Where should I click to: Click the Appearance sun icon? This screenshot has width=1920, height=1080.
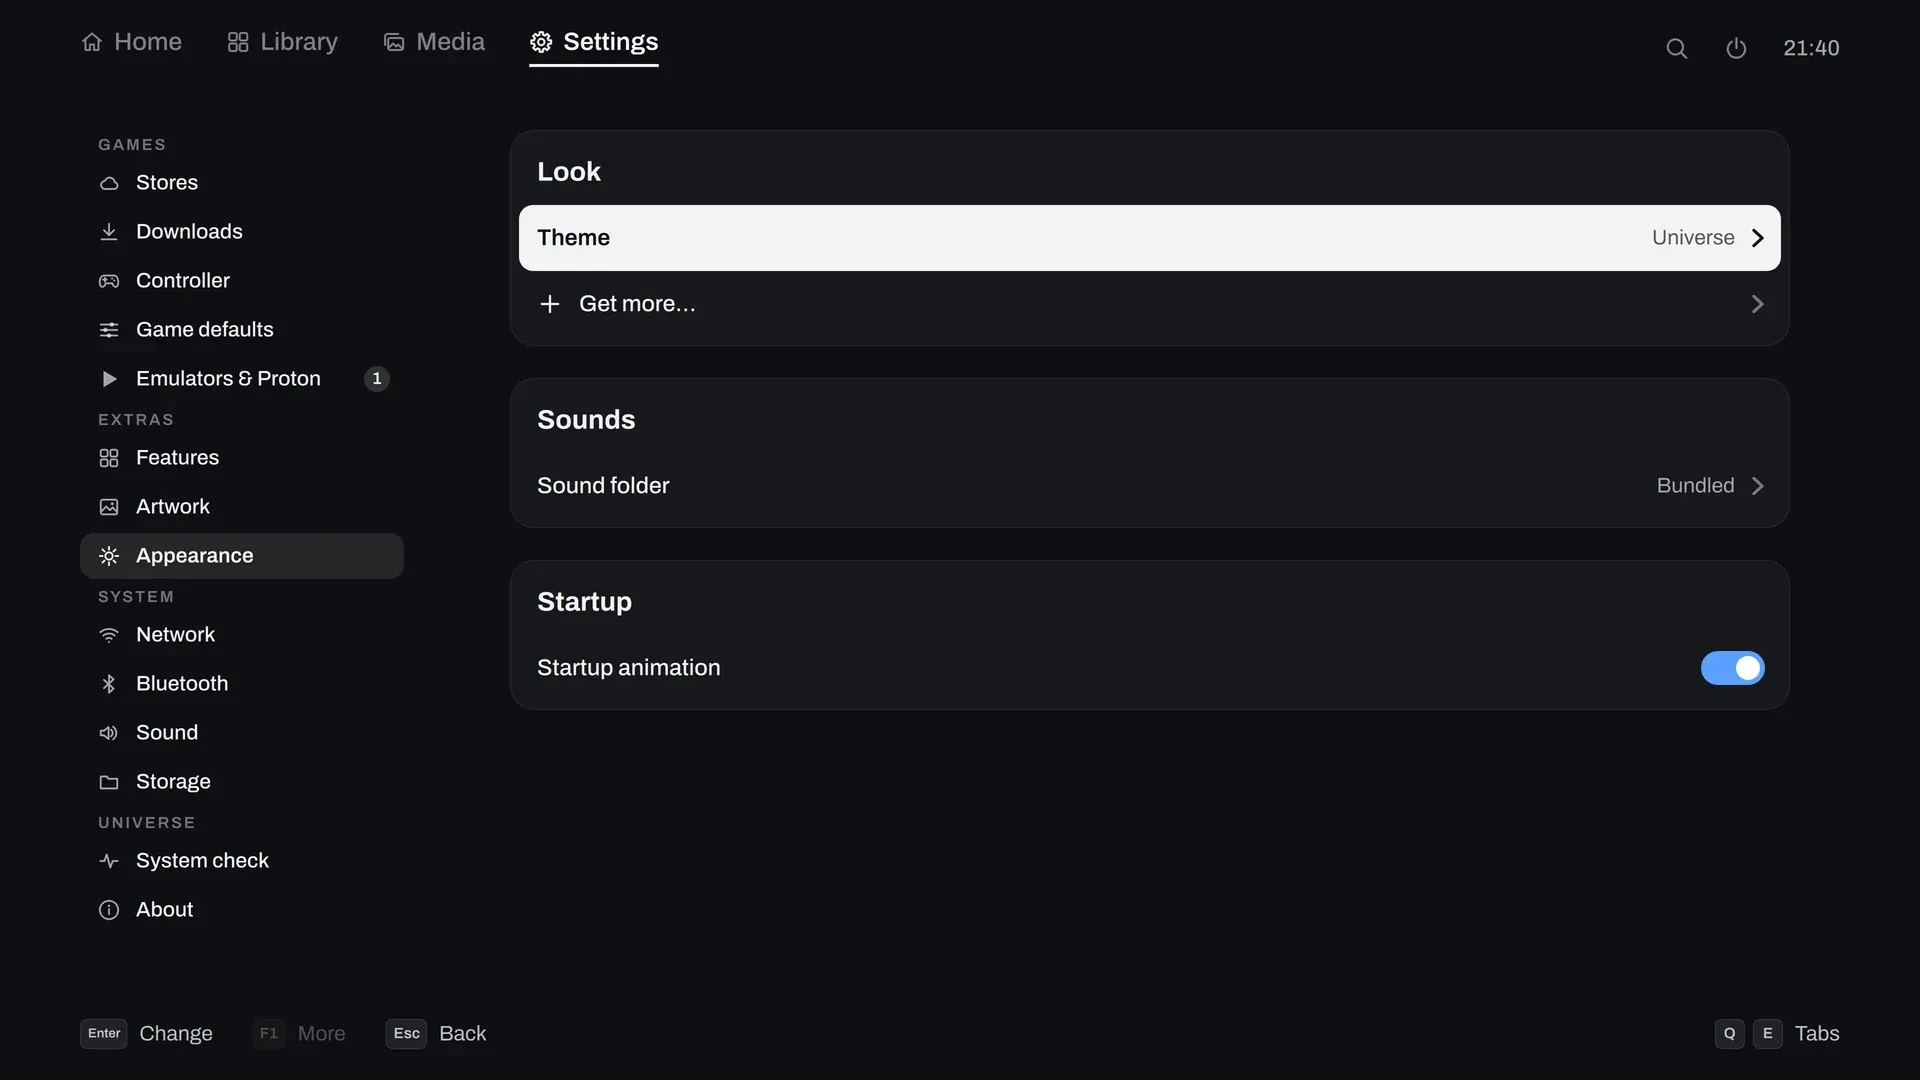109,556
